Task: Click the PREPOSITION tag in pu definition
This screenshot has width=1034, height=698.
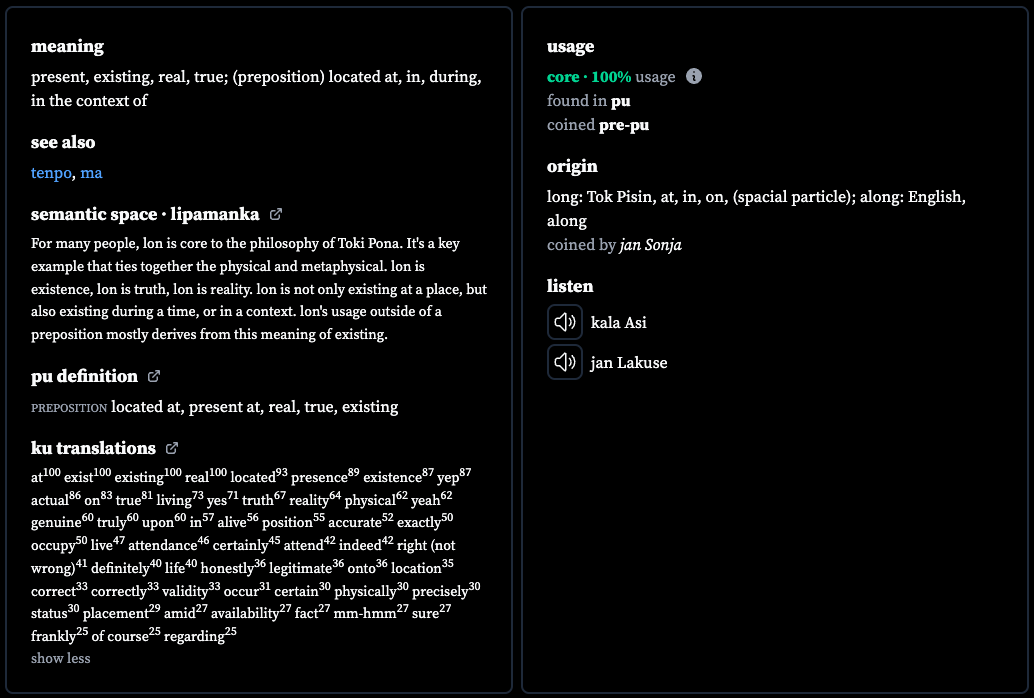Action: [x=69, y=408]
